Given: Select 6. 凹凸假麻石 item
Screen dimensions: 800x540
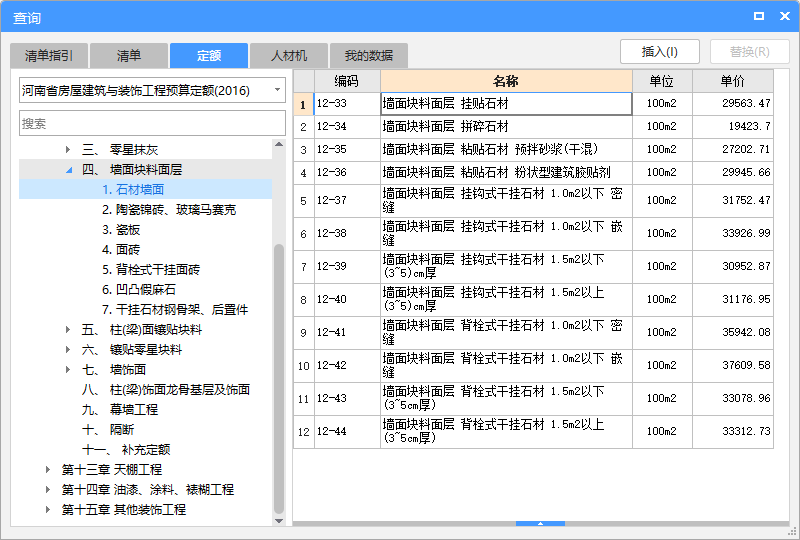Looking at the screenshot, I should (139, 289).
